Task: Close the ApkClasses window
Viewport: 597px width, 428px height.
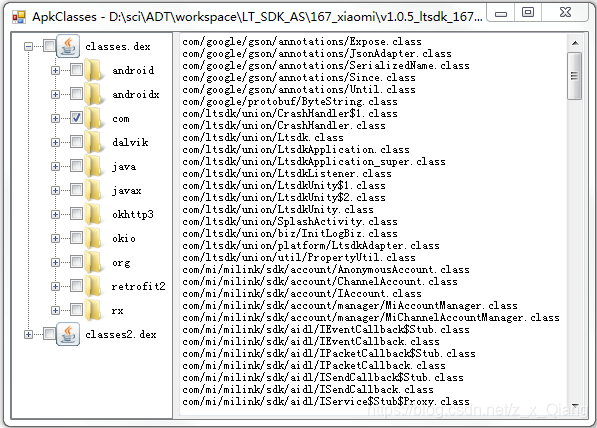Action: [566, 13]
